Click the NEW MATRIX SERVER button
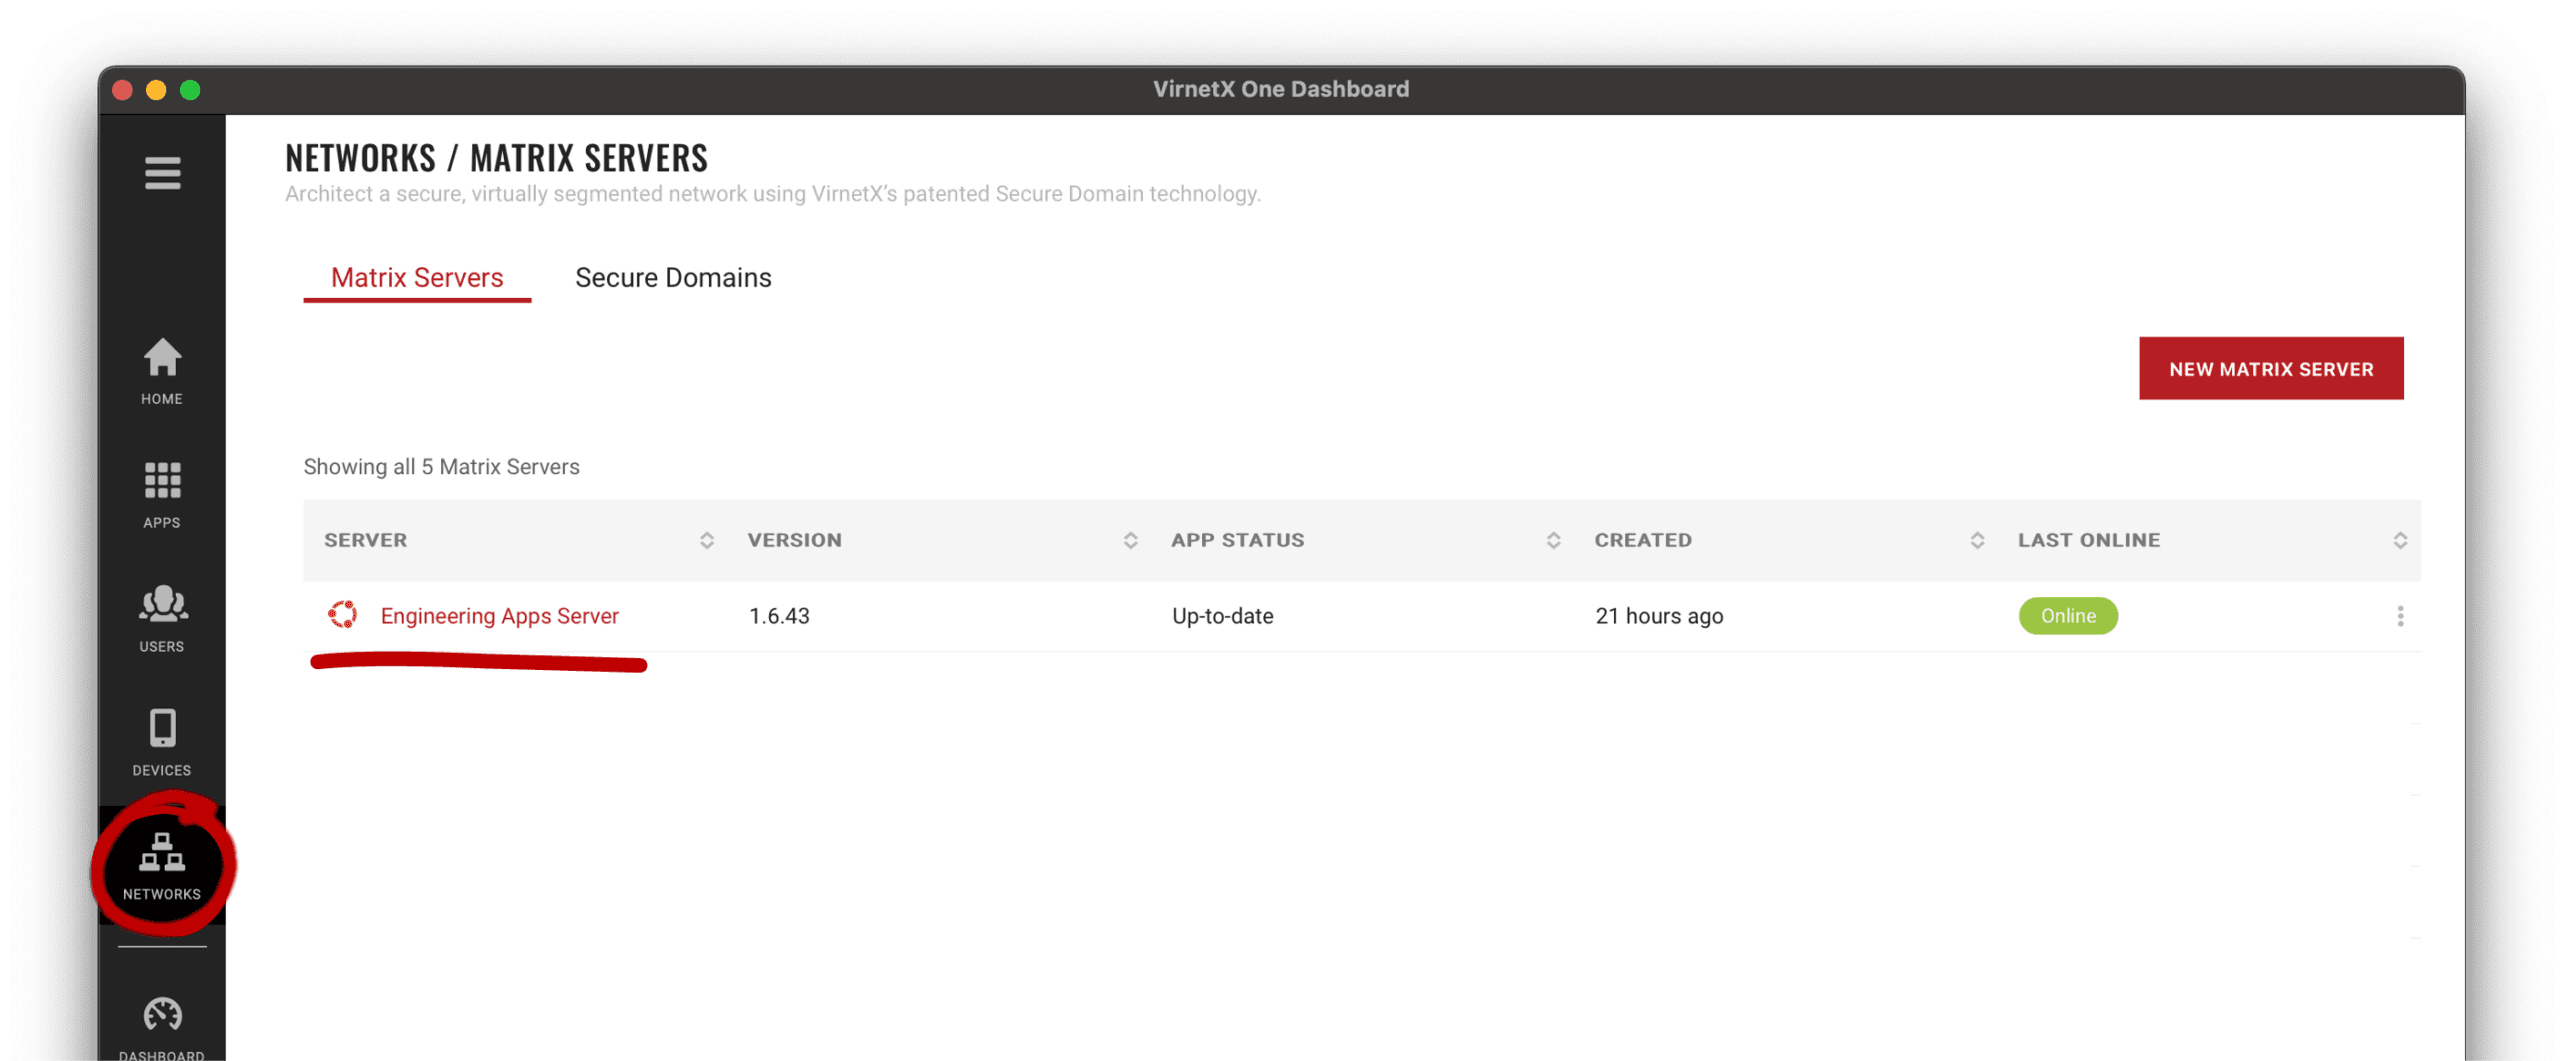 tap(2271, 368)
